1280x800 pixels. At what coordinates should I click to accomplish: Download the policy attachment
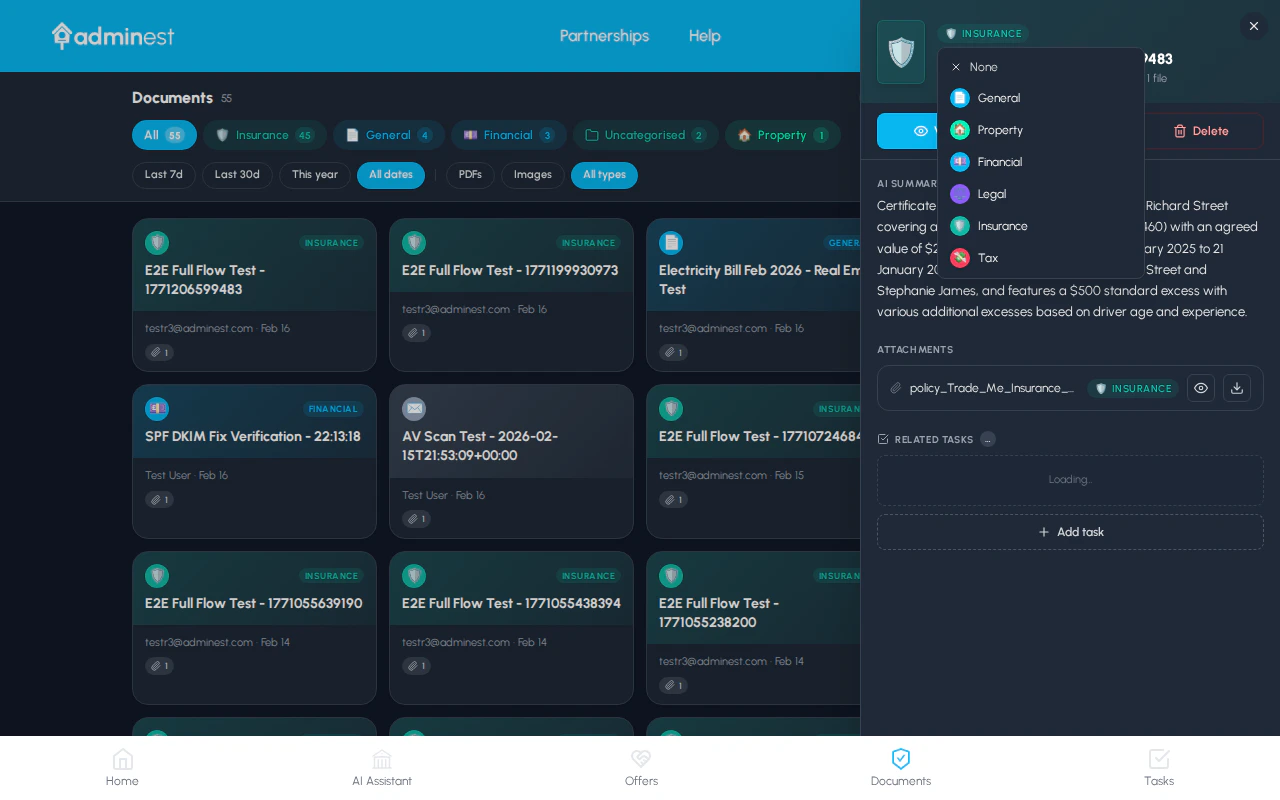1237,388
